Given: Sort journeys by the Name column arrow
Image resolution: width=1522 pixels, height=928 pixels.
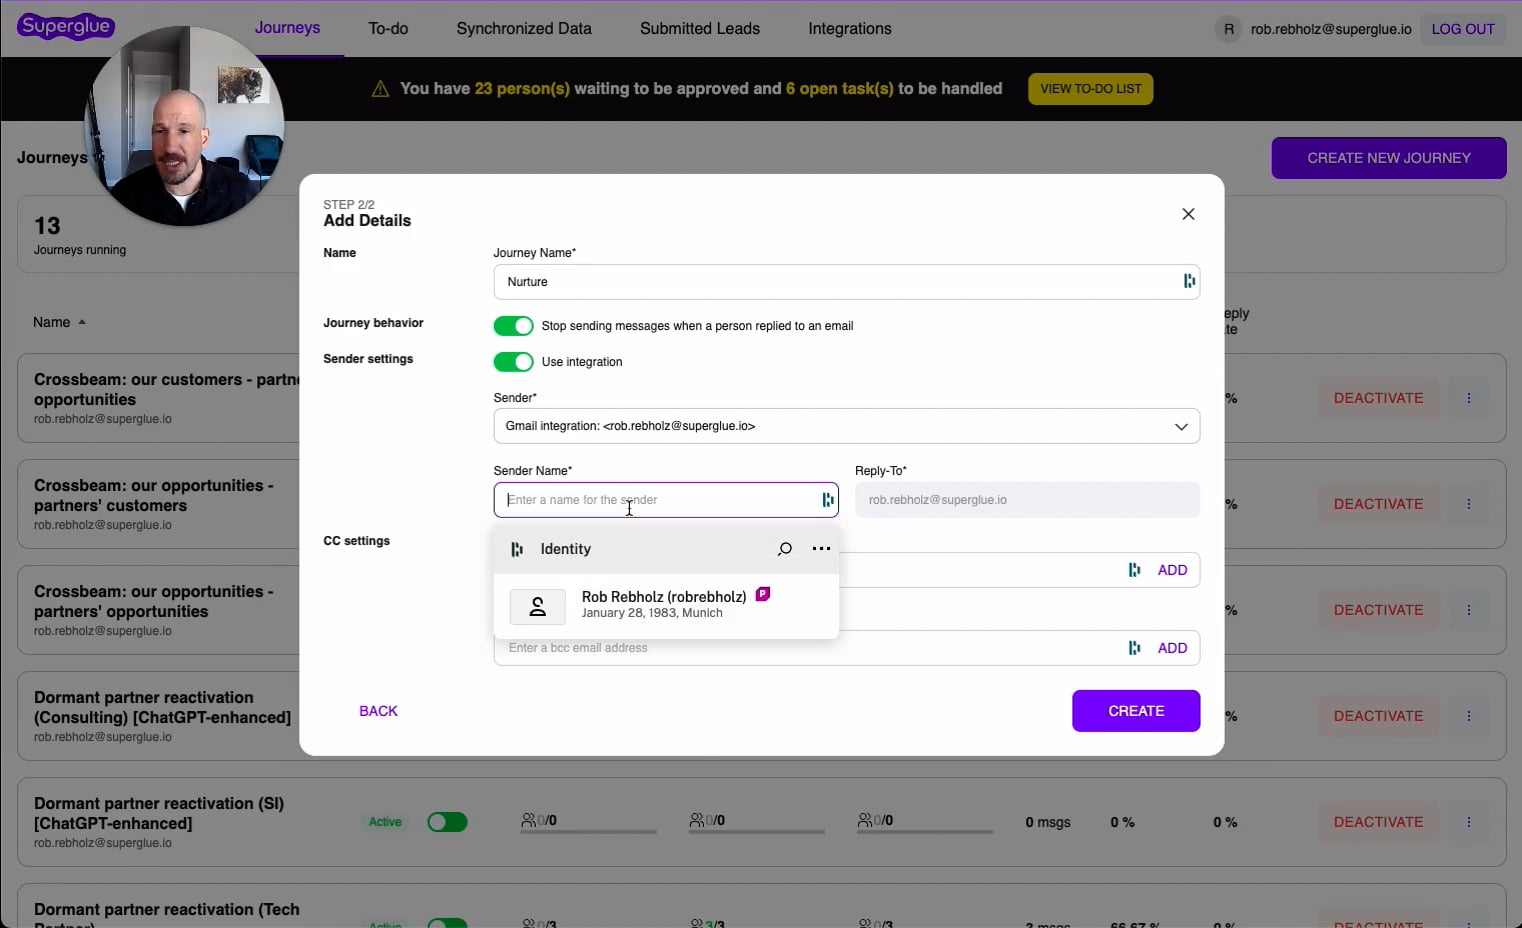Looking at the screenshot, I should [82, 322].
